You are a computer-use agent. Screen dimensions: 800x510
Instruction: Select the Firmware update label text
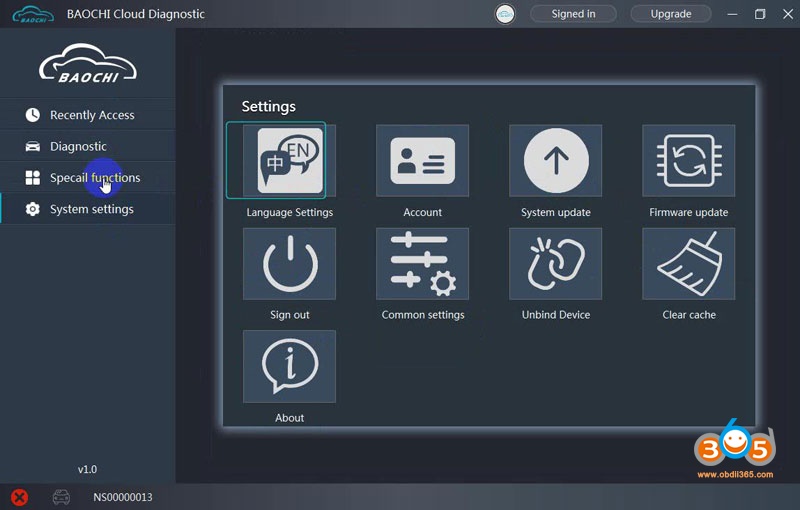click(x=689, y=212)
